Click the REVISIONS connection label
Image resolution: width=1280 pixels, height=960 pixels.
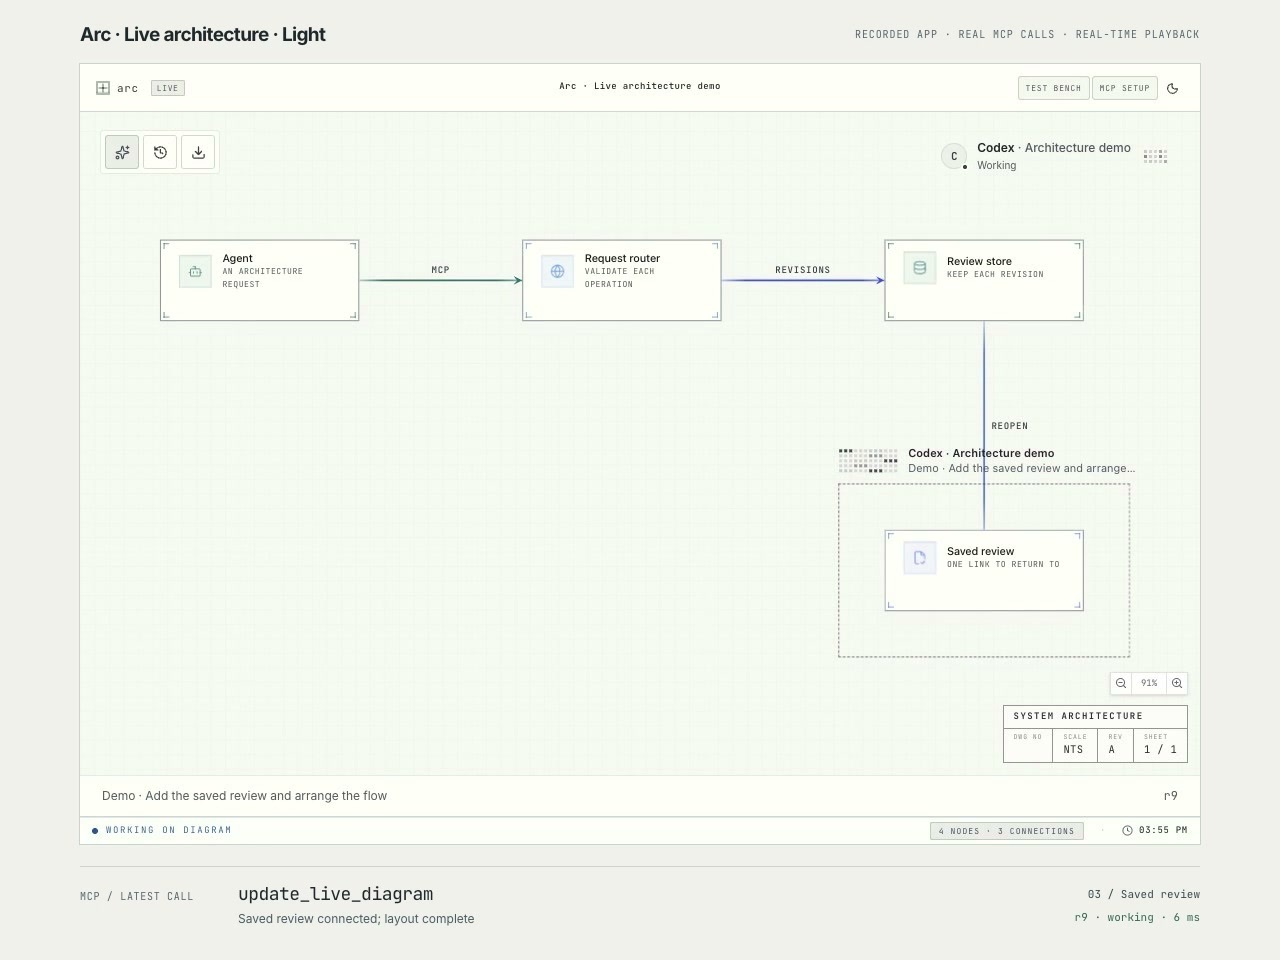pos(803,270)
